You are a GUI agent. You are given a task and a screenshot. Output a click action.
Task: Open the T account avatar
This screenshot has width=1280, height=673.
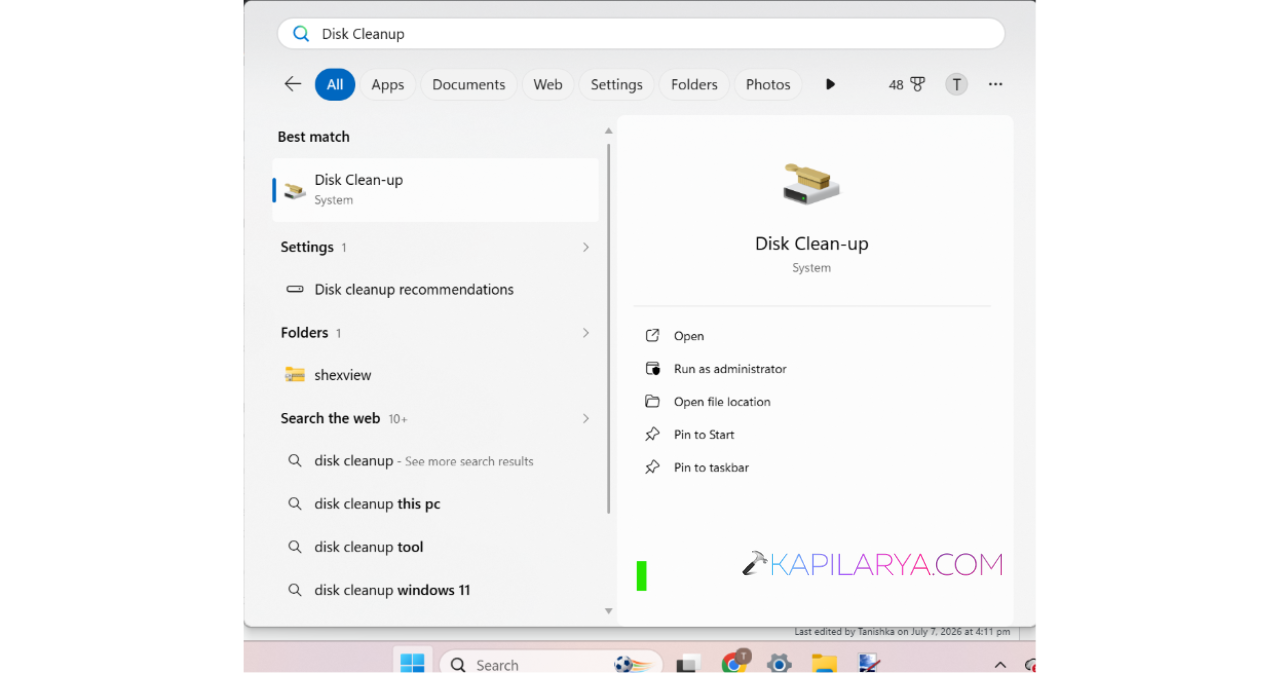click(x=957, y=85)
